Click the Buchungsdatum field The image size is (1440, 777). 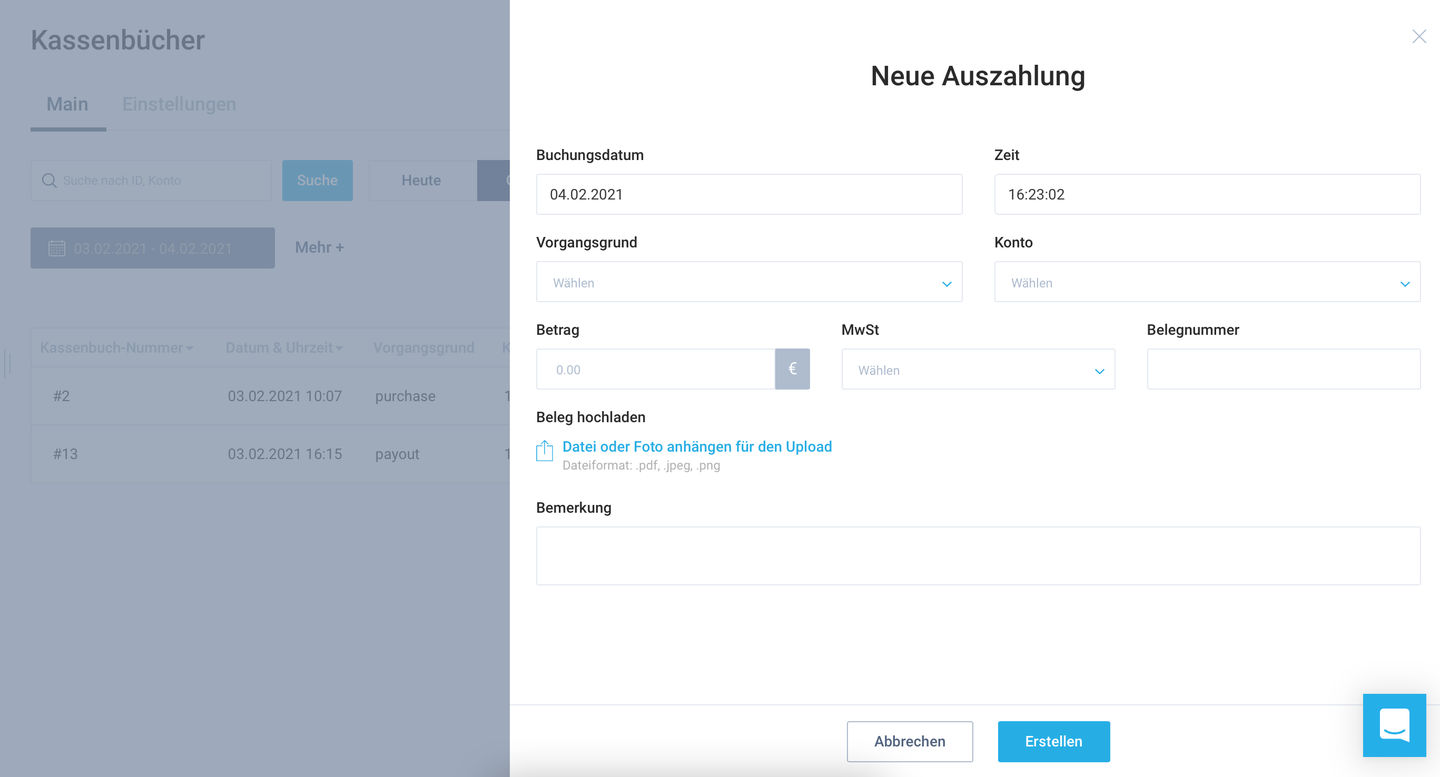(x=749, y=194)
